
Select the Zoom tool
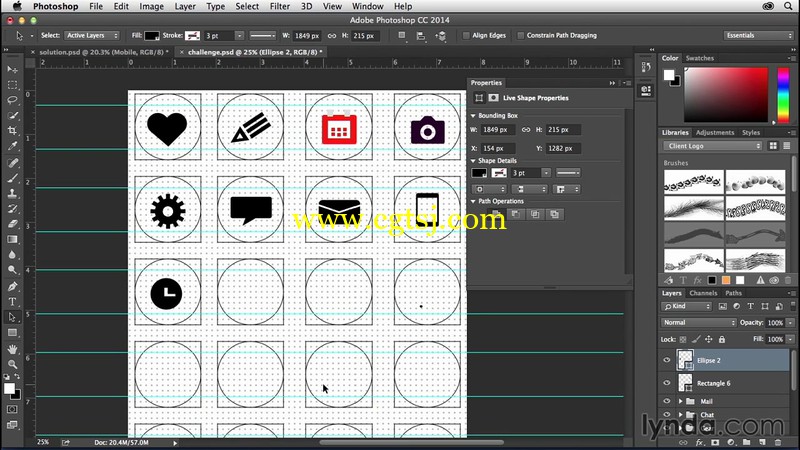[12, 364]
